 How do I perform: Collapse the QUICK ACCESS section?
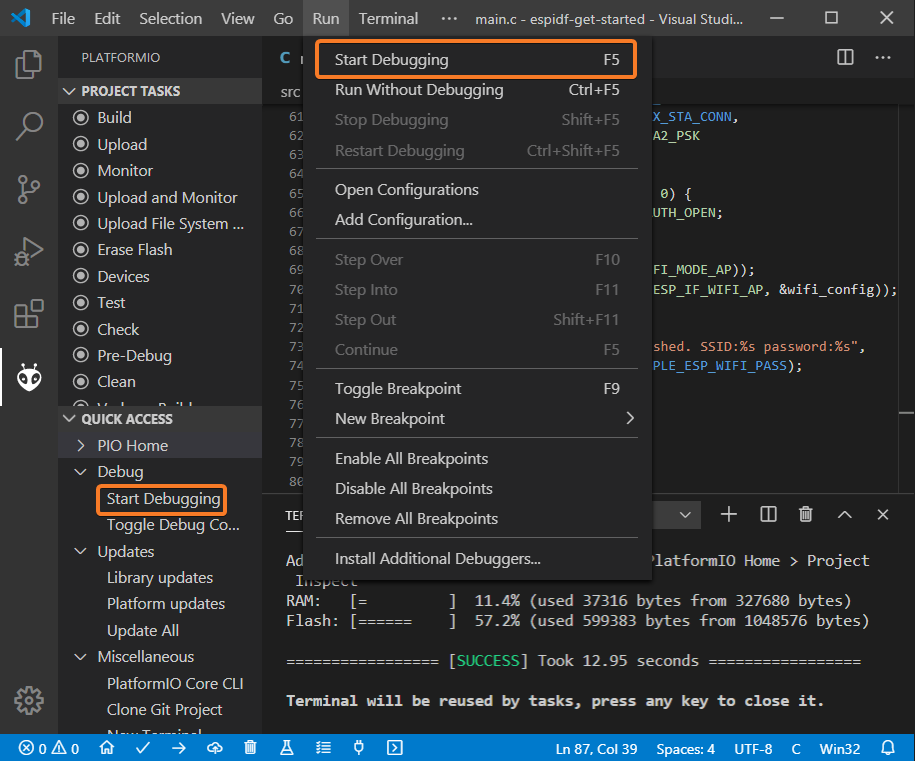[160, 419]
